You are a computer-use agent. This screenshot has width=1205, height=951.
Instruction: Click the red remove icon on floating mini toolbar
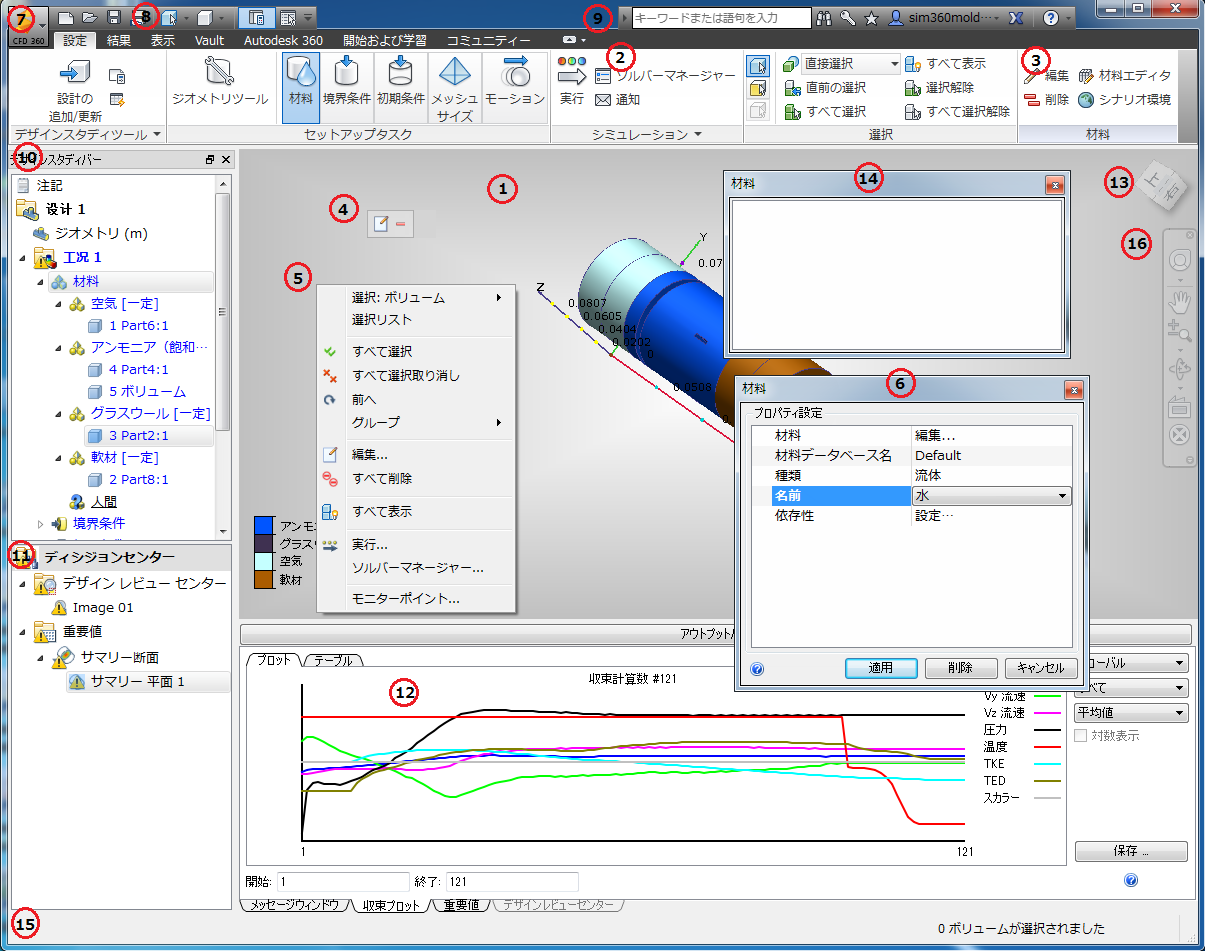click(x=401, y=224)
